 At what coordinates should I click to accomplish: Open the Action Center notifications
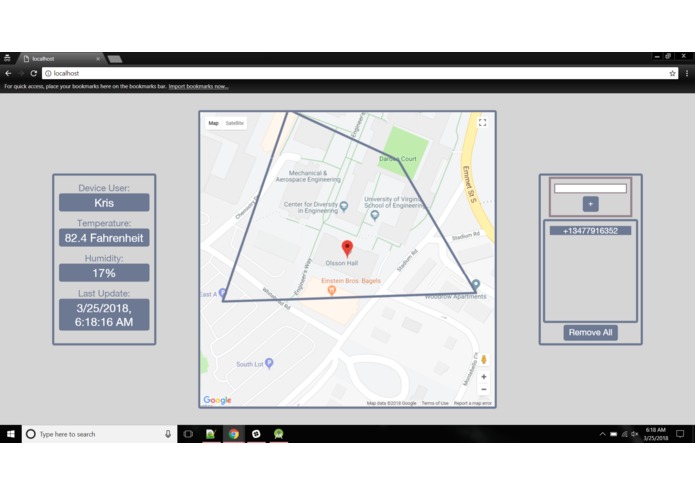[680, 434]
